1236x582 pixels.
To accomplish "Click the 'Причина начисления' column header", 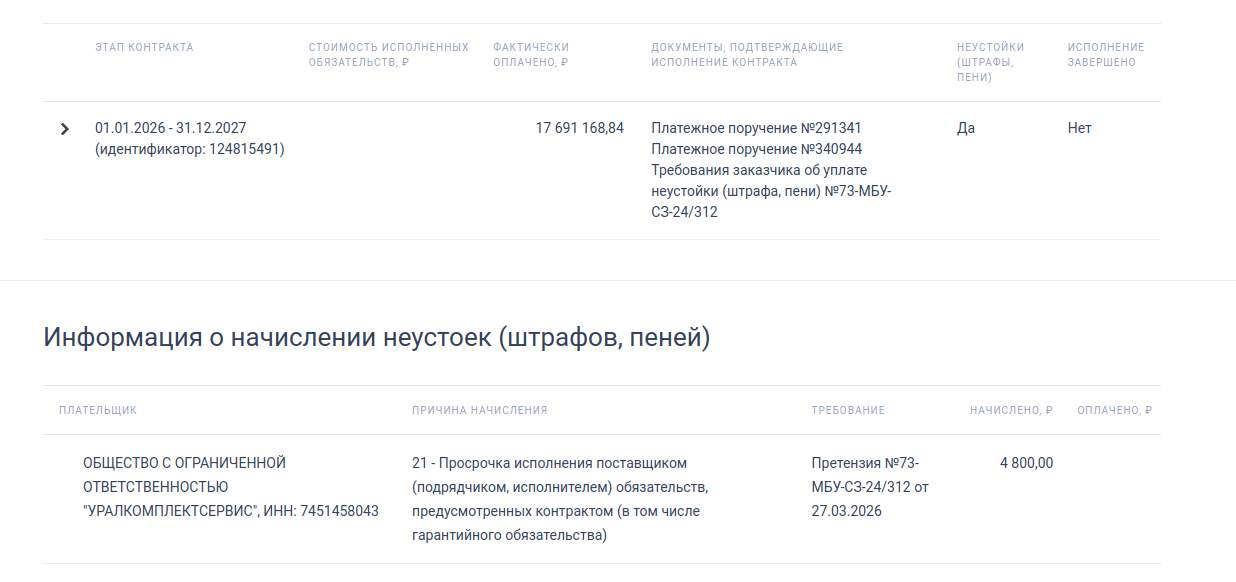I will pos(479,410).
